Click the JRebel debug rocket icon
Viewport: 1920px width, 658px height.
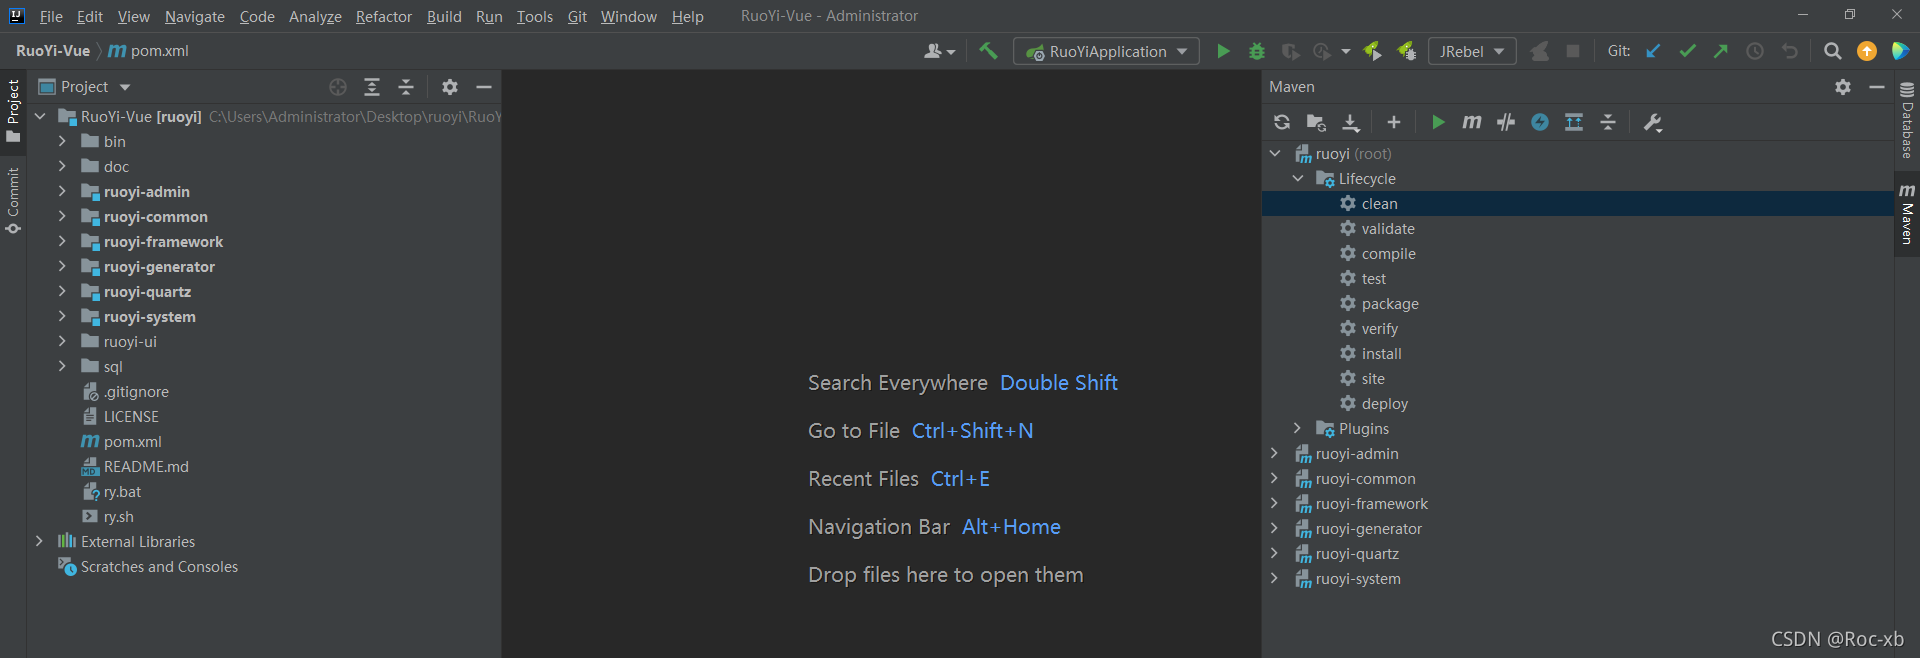pos(1407,51)
